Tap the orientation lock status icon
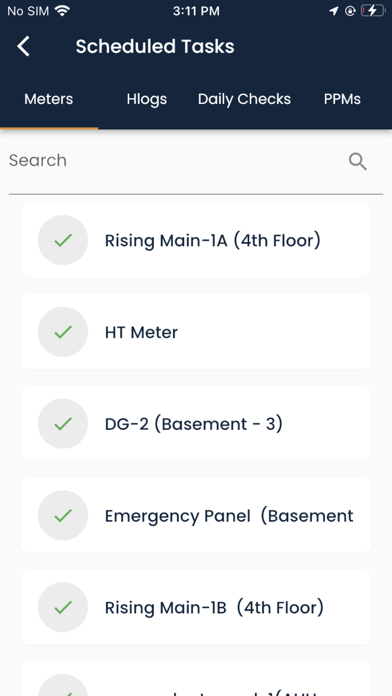The image size is (392, 696). (350, 11)
